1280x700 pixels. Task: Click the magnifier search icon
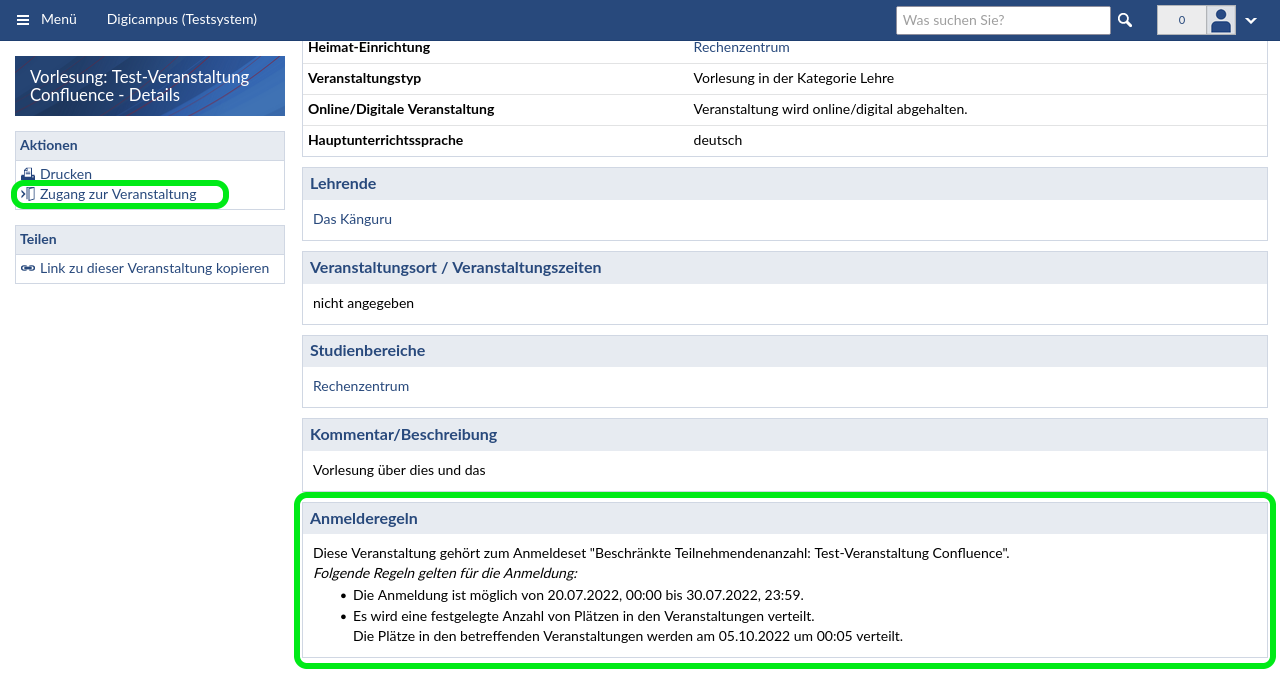click(x=1125, y=20)
